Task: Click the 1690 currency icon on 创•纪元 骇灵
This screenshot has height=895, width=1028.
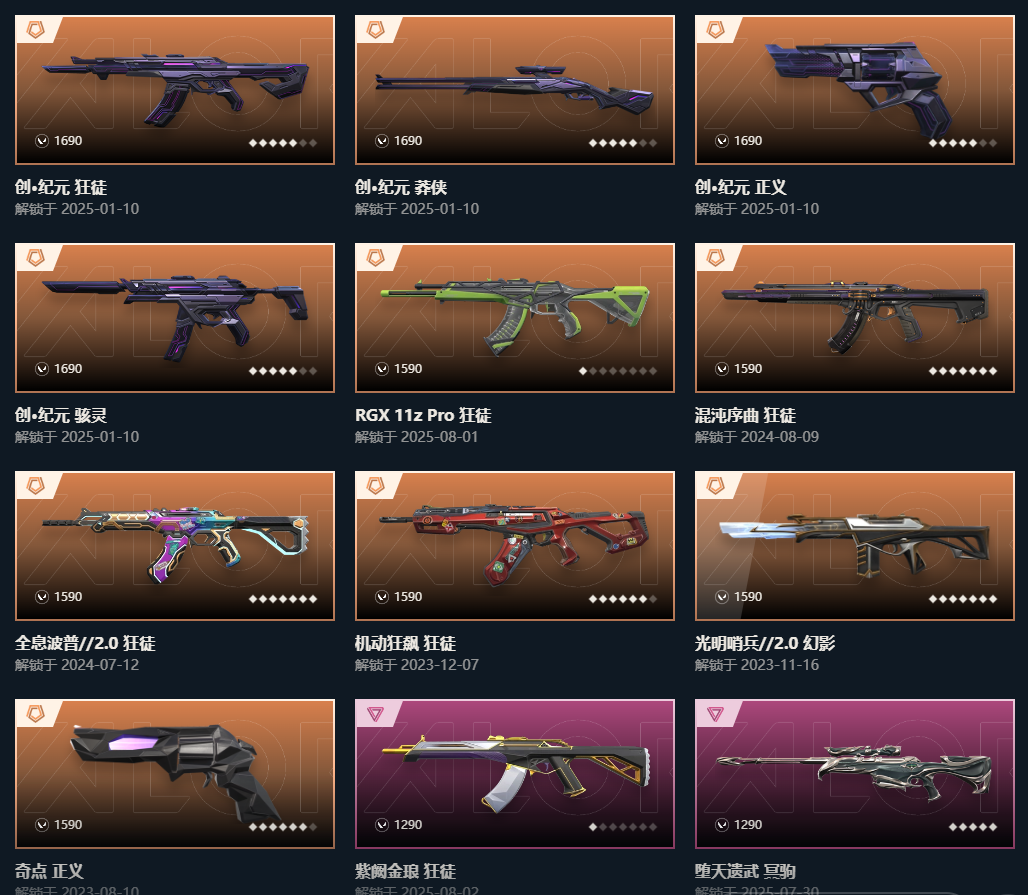Action: tap(42, 369)
